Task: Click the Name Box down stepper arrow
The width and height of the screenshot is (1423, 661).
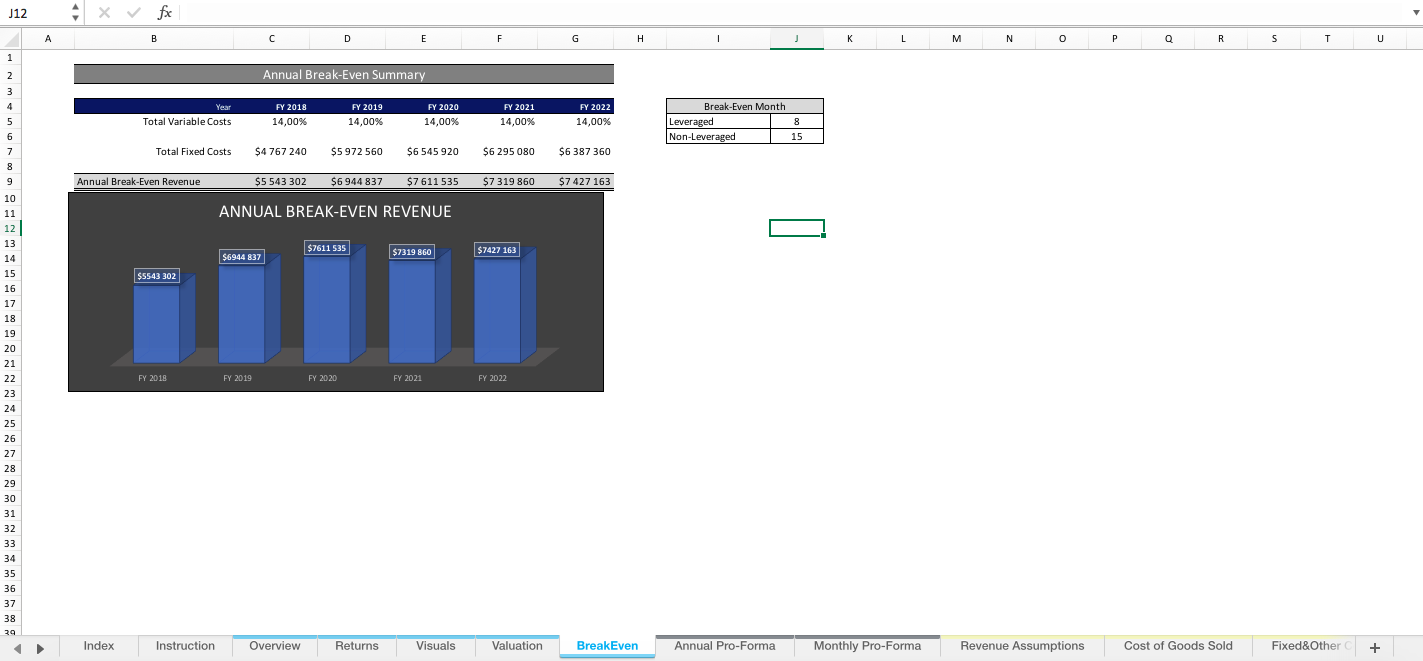Action: [74, 17]
